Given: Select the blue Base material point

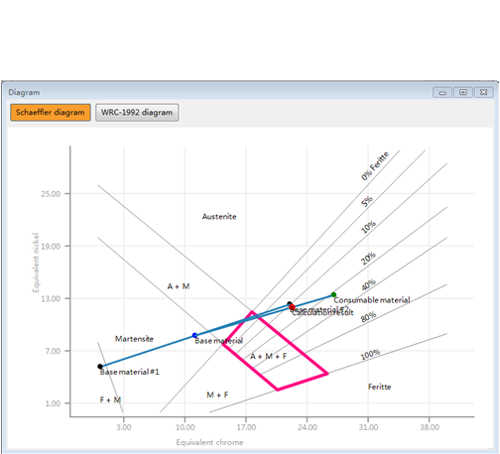Looking at the screenshot, I should point(195,335).
